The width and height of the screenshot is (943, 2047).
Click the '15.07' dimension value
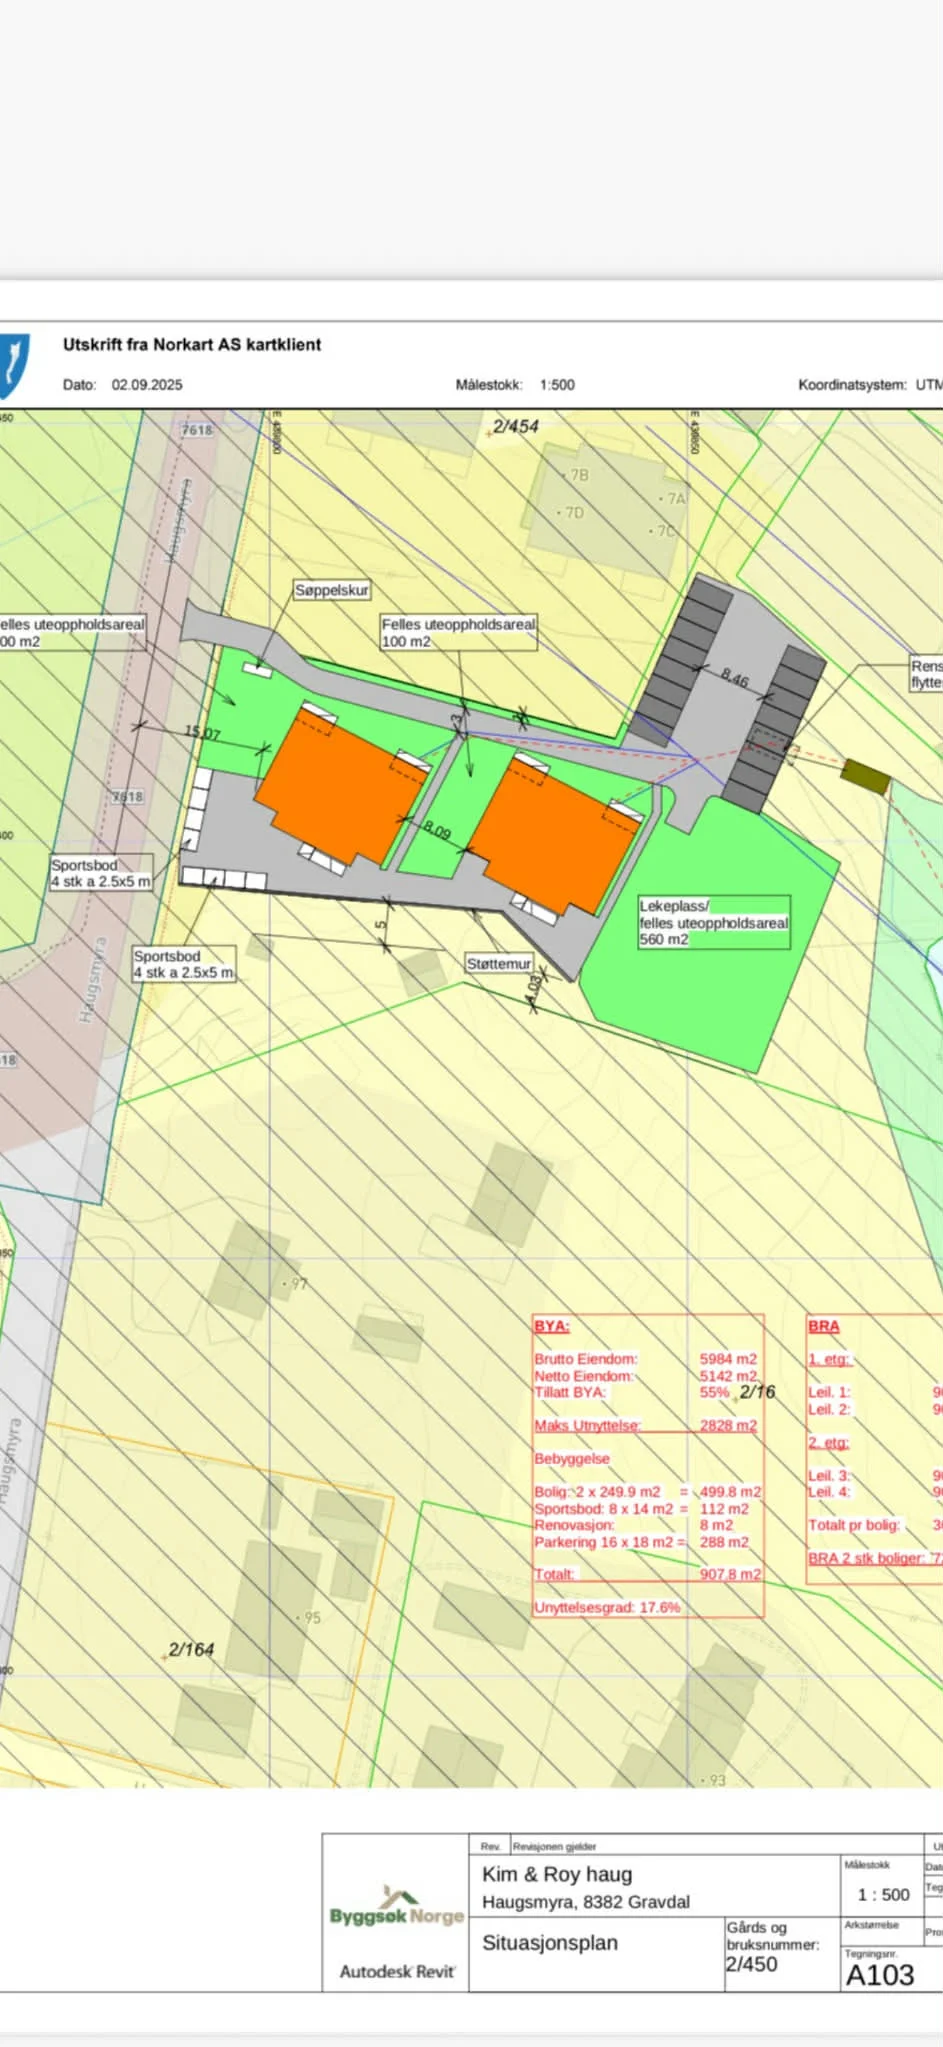202,732
